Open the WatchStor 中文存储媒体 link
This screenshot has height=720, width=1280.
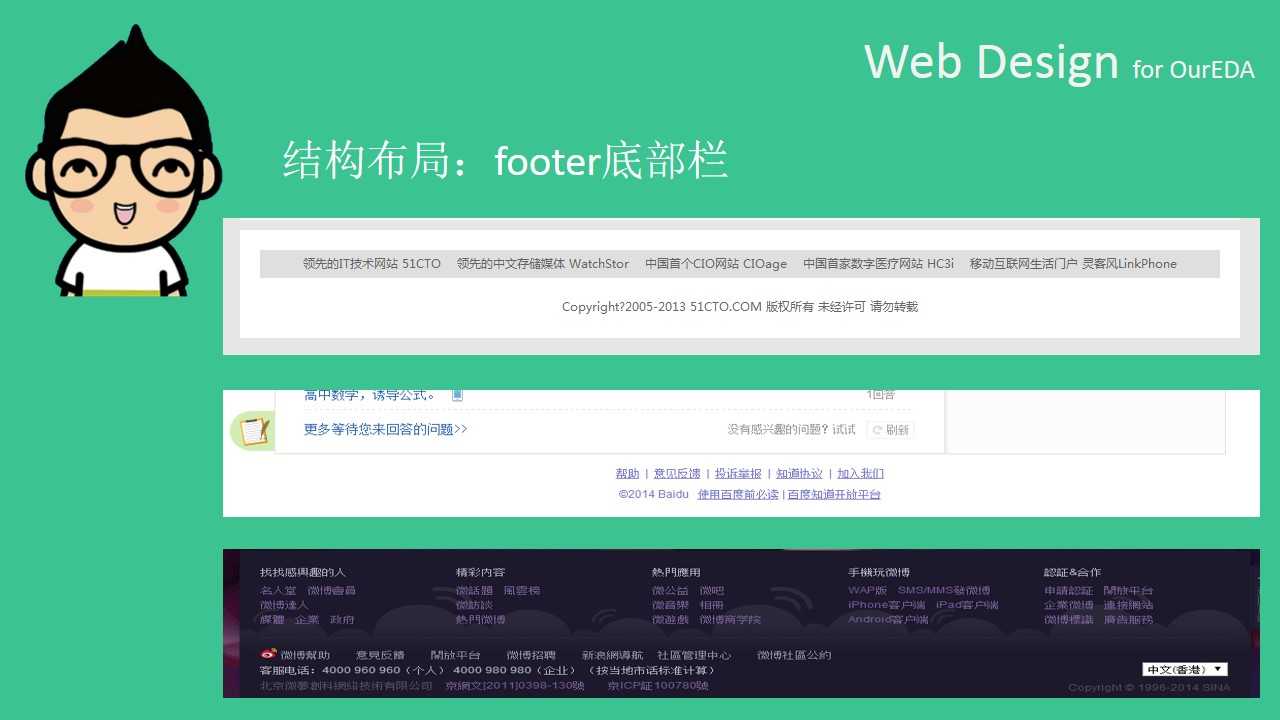[543, 264]
